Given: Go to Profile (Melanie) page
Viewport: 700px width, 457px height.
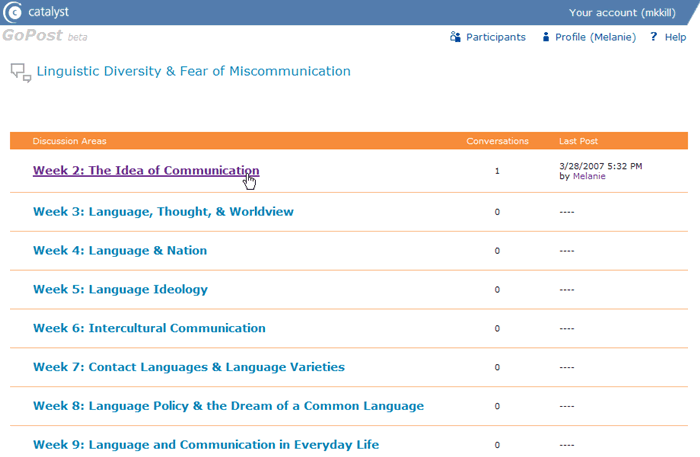Looking at the screenshot, I should click(596, 37).
